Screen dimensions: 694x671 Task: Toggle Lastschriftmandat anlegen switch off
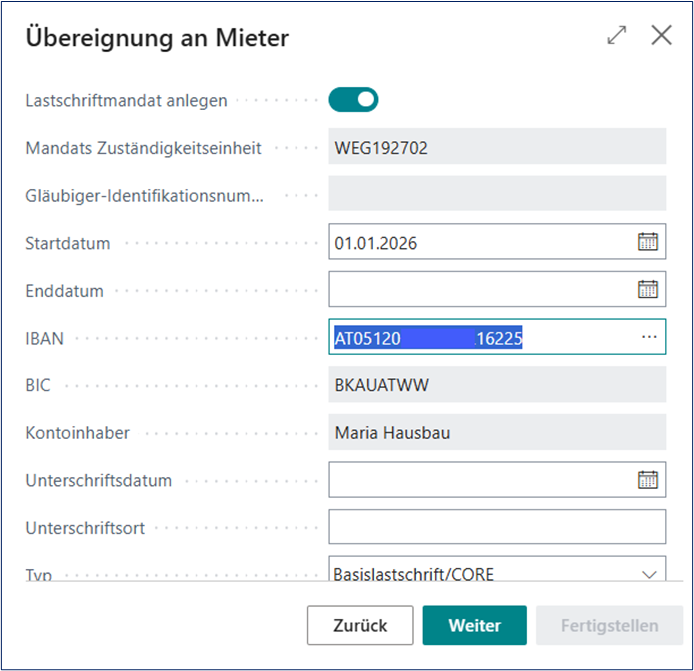coord(353,100)
